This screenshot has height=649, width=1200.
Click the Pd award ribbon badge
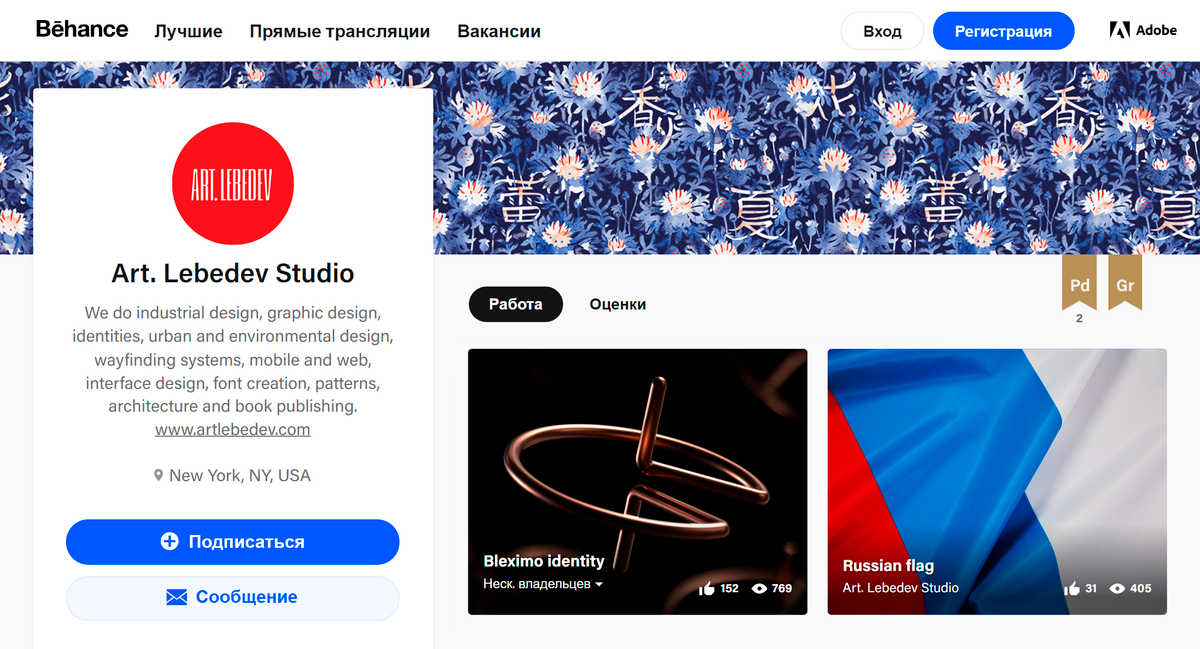pos(1080,284)
